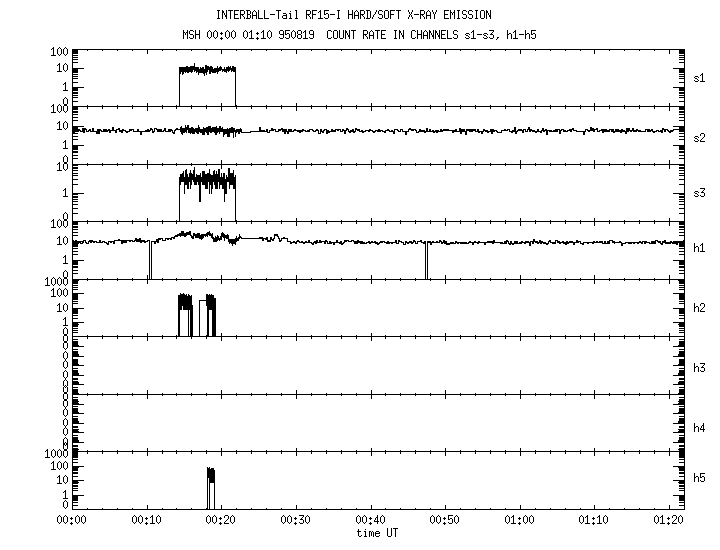Click the burst plateau in the s1 panel
Screen dimensions: 720x550
[207, 70]
